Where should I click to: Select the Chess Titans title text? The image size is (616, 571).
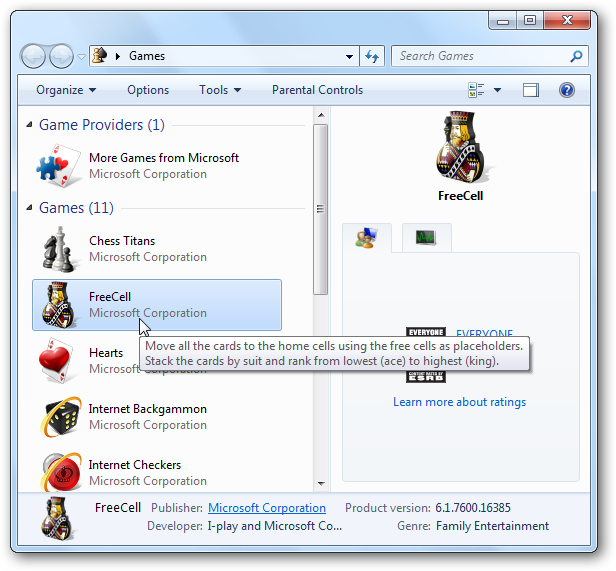pyautogui.click(x=122, y=241)
